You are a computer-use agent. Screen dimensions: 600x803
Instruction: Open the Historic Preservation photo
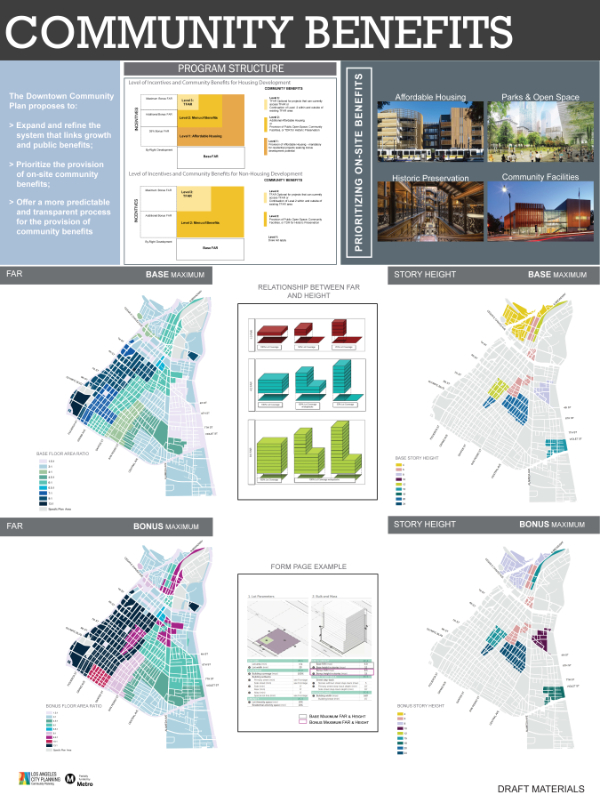tap(430, 212)
